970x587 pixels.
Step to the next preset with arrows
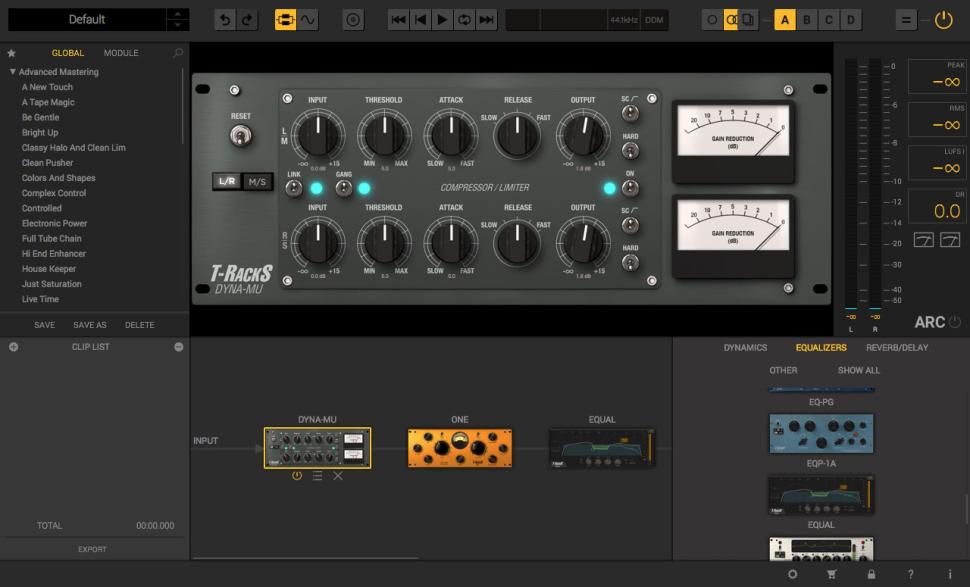click(x=177, y=25)
